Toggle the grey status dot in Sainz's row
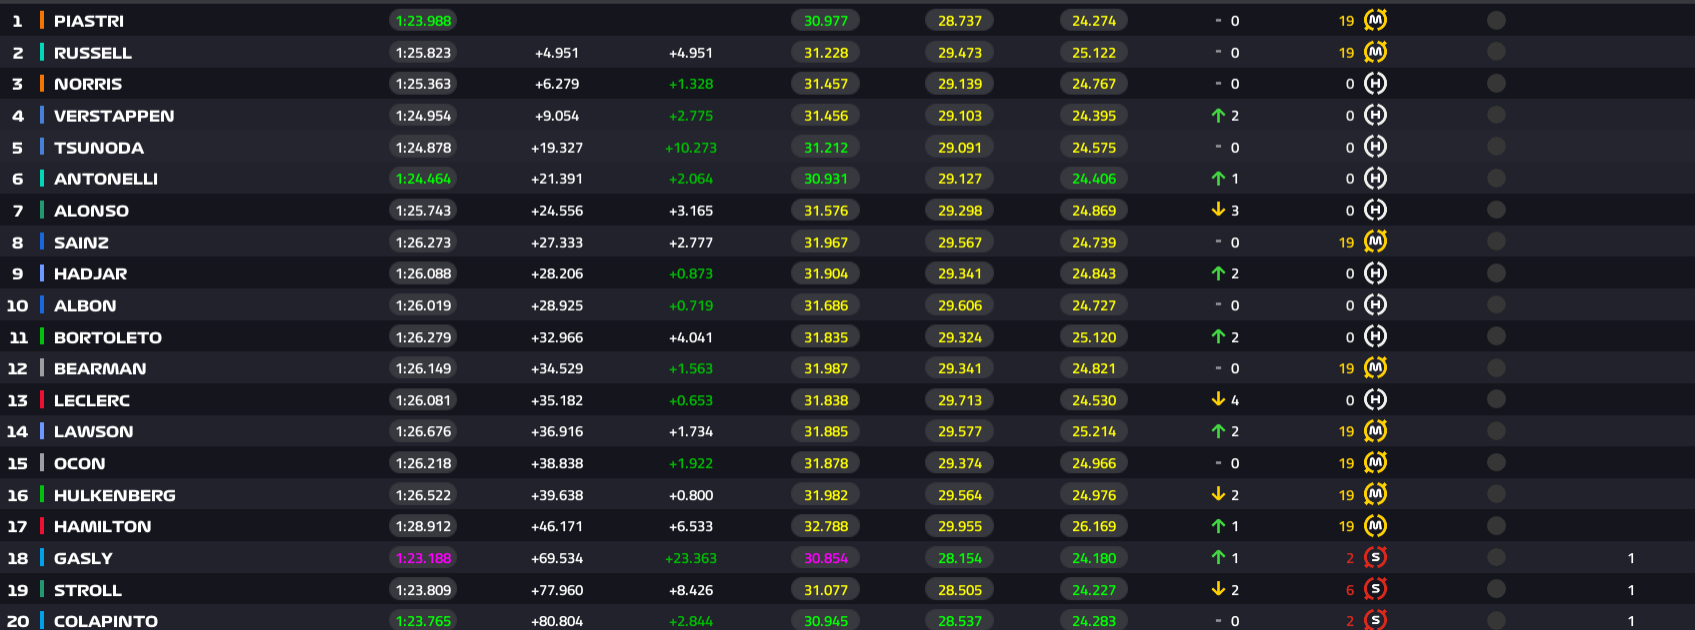The height and width of the screenshot is (630, 1695). click(1496, 242)
